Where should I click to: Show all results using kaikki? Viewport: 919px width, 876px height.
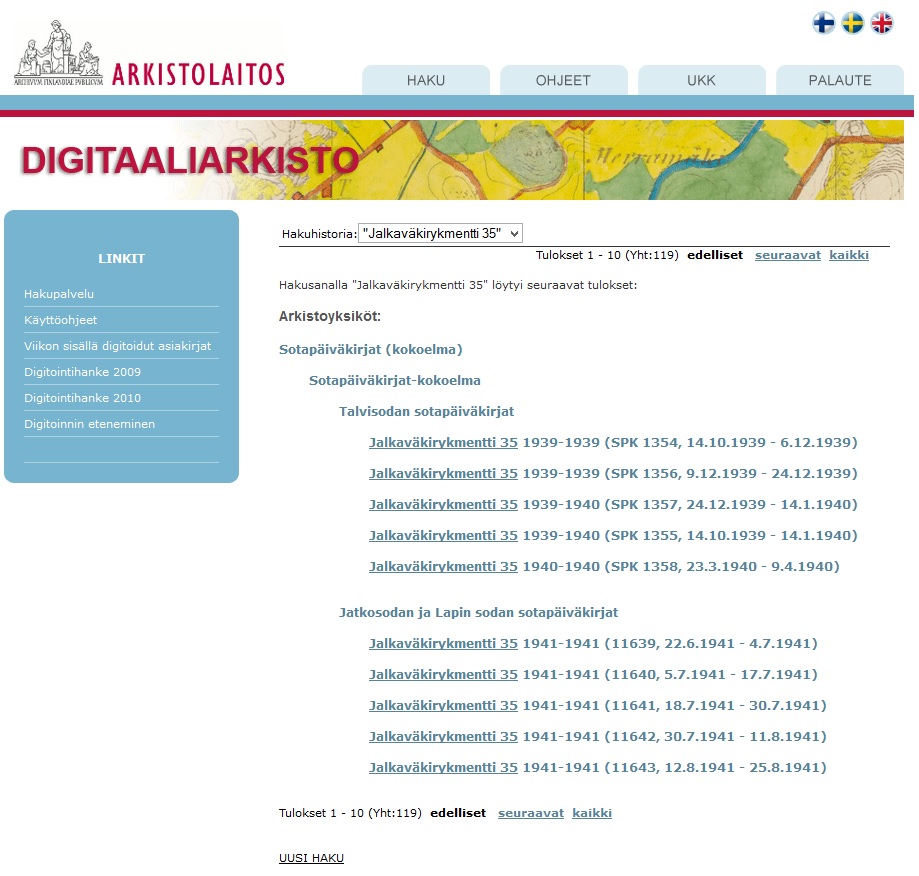point(848,254)
